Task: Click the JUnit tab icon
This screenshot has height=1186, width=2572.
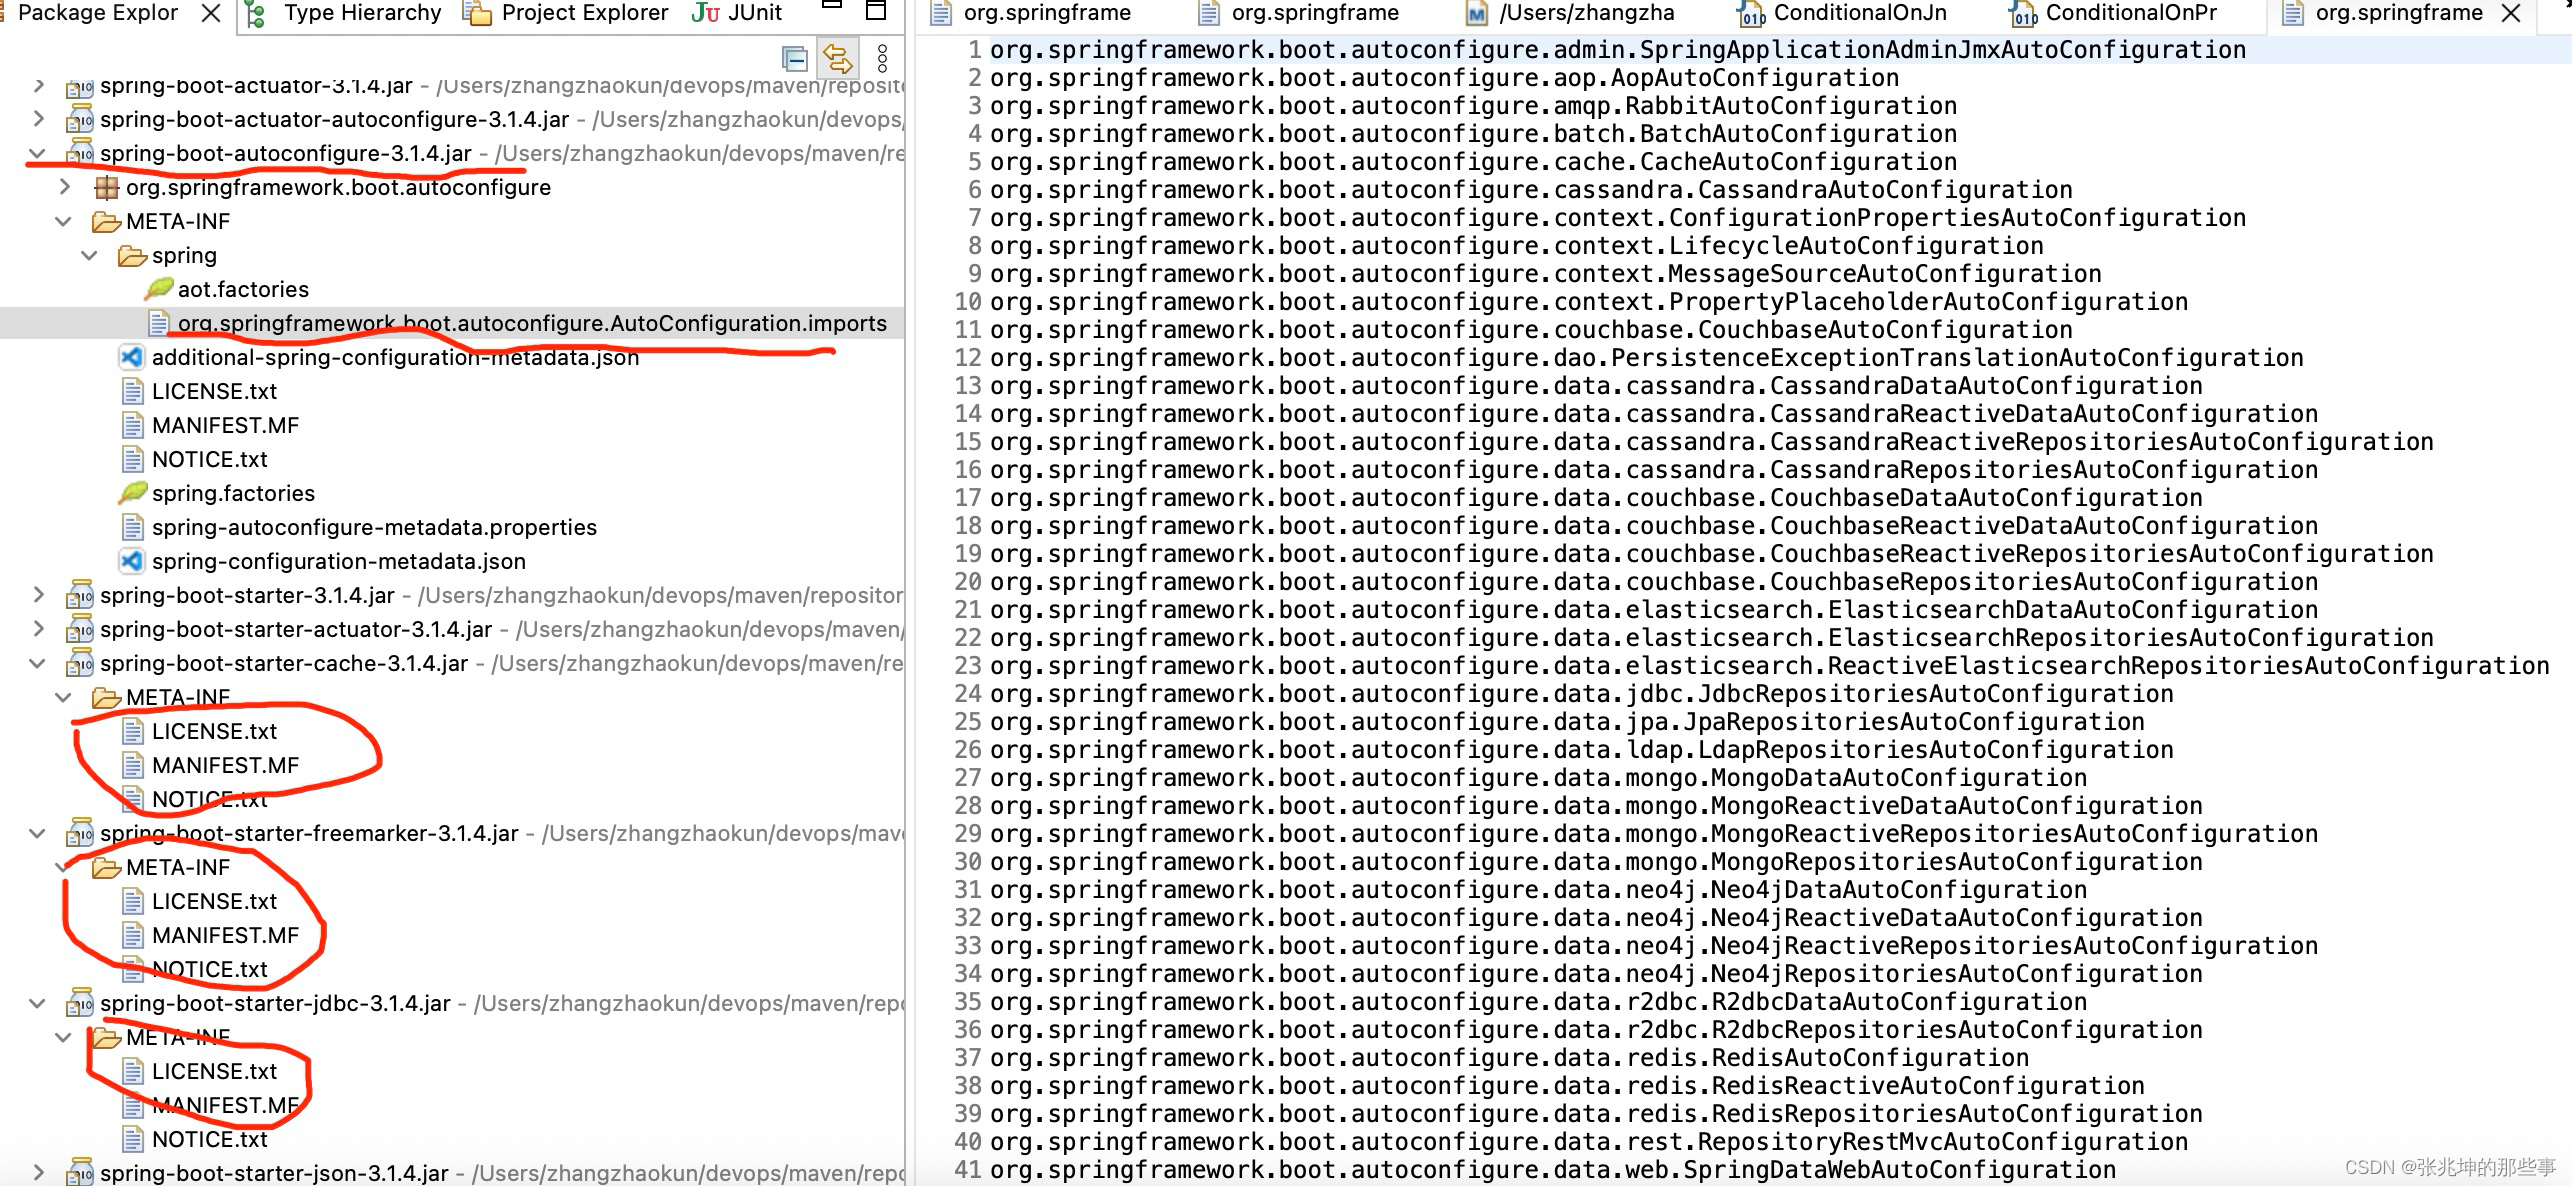Action: [x=706, y=13]
